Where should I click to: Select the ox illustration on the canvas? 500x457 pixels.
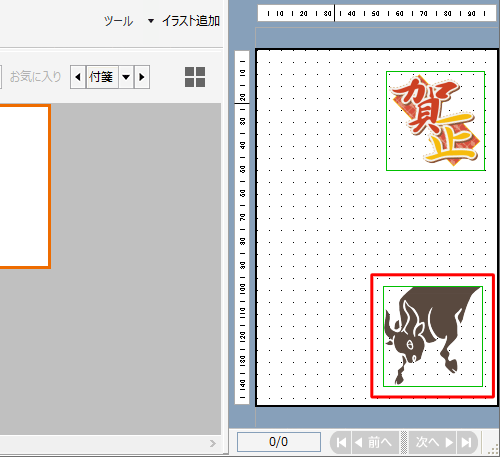pyautogui.click(x=433, y=336)
